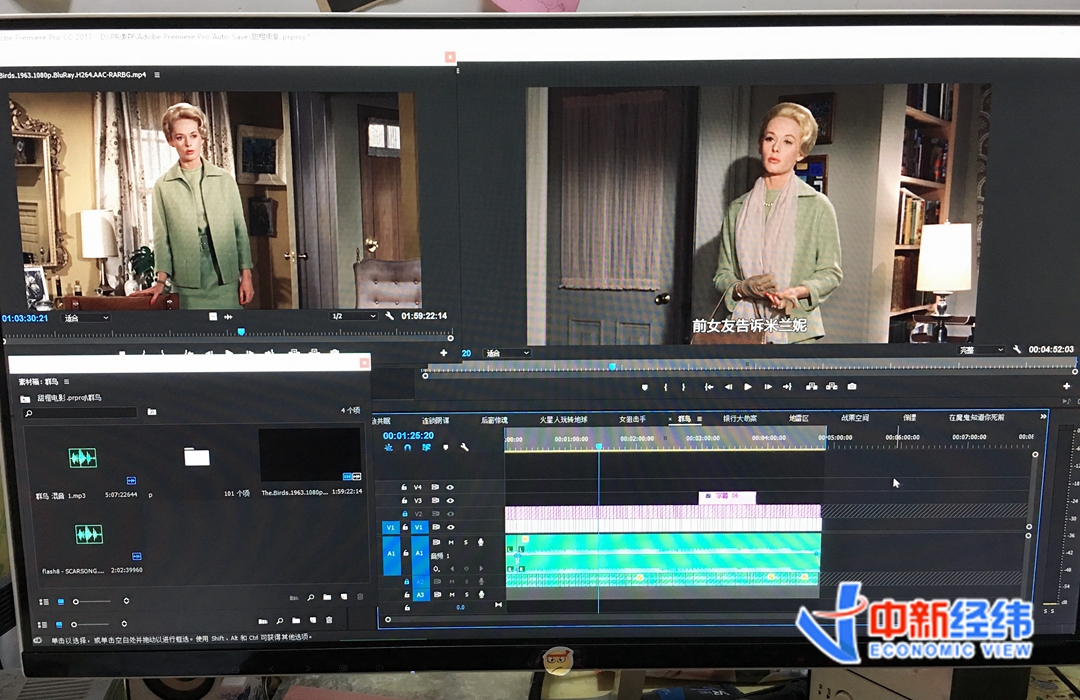
Task: Click Add Marker in Program monitor
Action: [x=645, y=387]
